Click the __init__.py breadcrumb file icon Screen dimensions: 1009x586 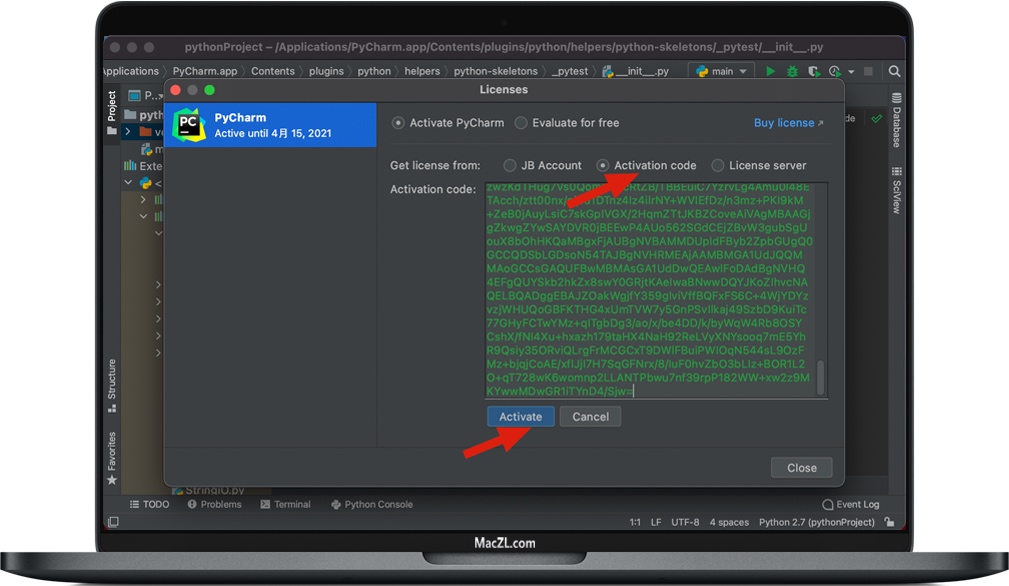[x=607, y=71]
